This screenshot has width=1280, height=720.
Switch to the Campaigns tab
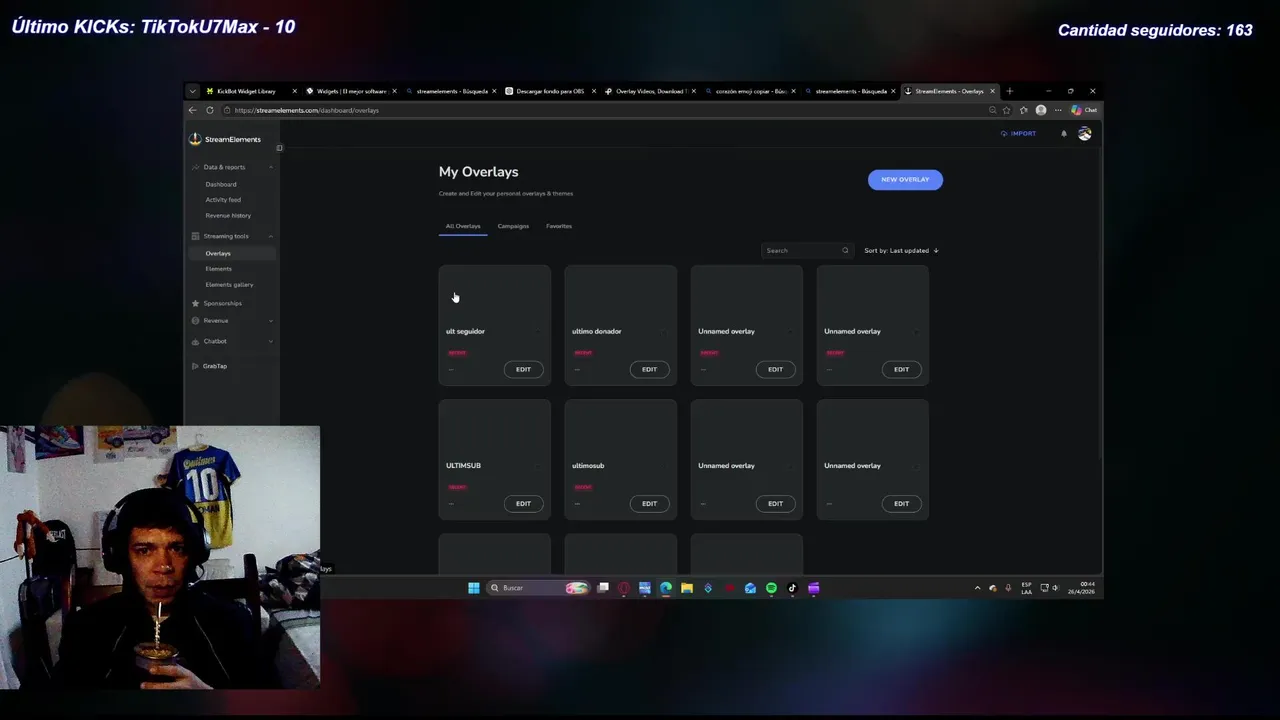click(513, 226)
